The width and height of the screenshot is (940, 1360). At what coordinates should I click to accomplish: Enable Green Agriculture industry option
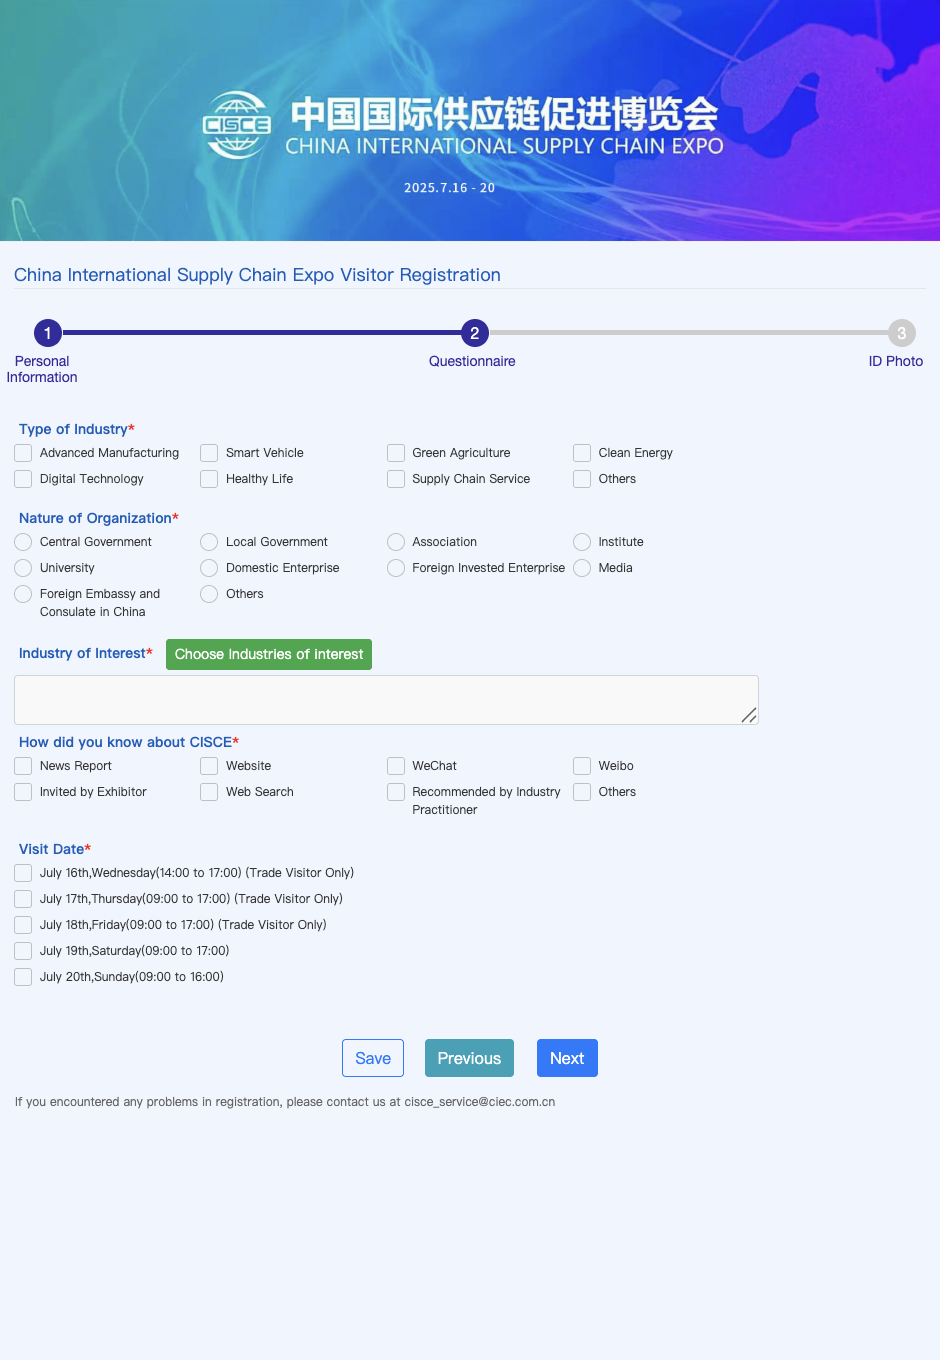click(x=396, y=453)
